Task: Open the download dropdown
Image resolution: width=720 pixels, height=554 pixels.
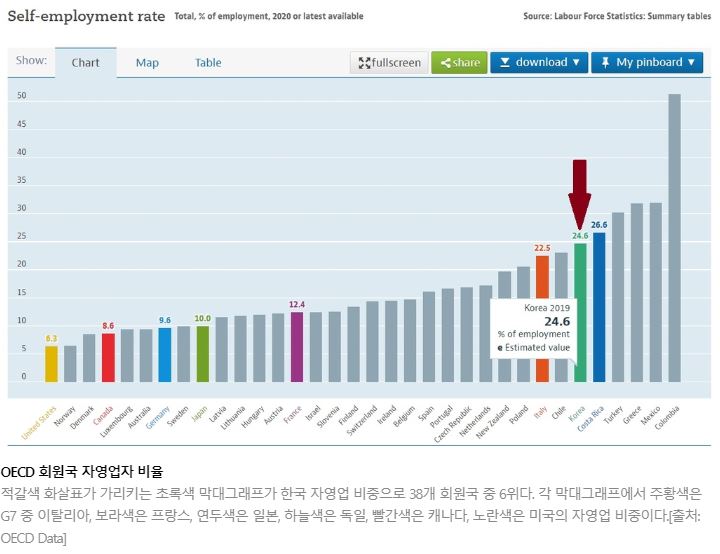Action: 539,62
